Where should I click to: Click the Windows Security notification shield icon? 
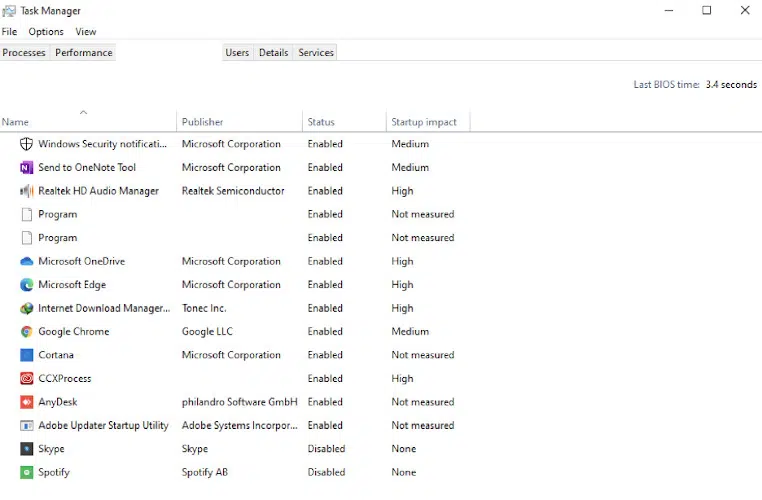click(x=27, y=144)
